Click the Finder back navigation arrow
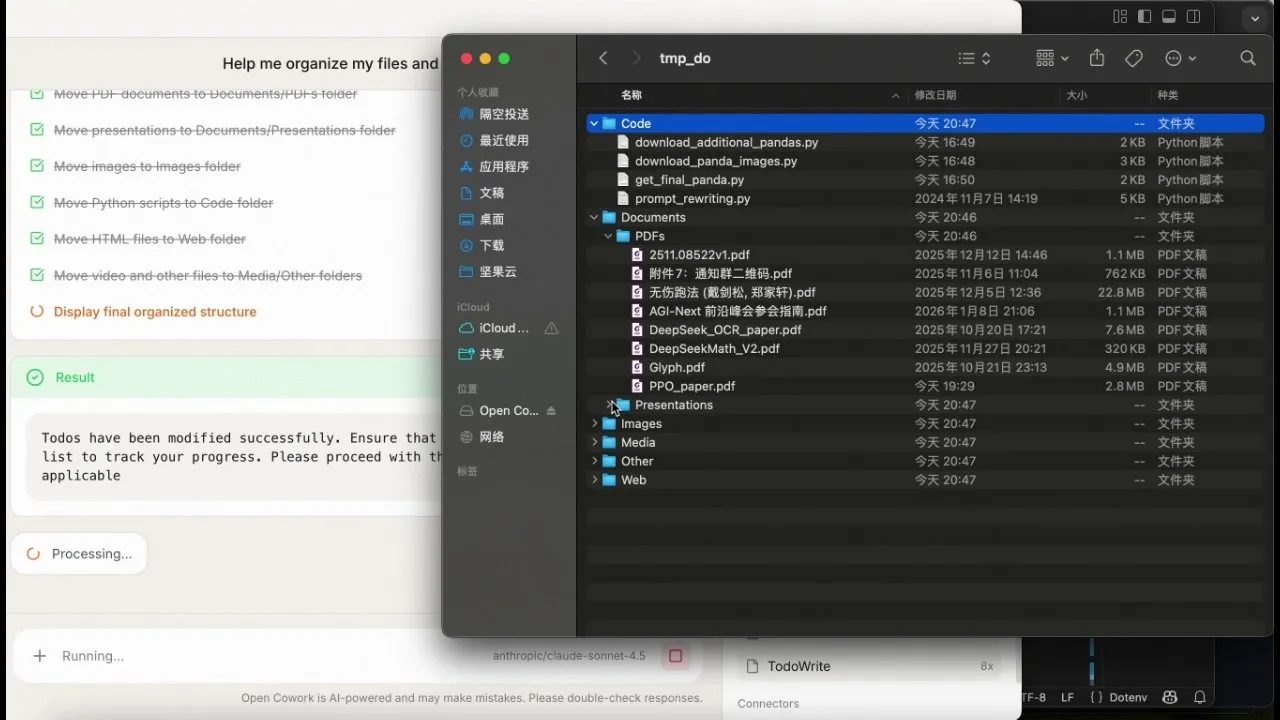Image resolution: width=1280 pixels, height=720 pixels. tap(603, 58)
